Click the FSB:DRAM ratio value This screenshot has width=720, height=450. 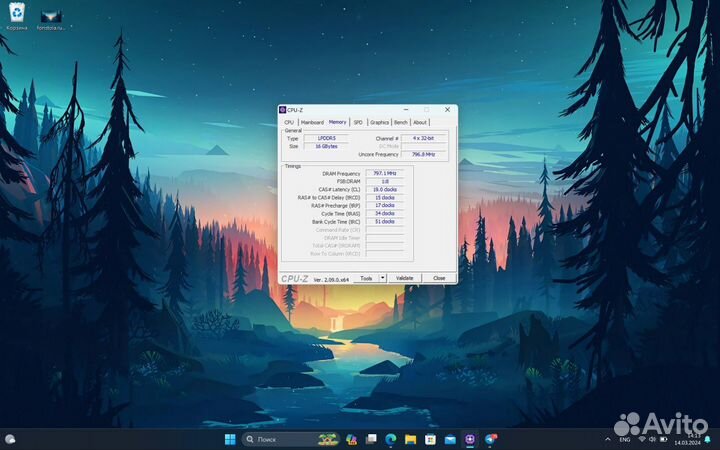click(x=385, y=181)
